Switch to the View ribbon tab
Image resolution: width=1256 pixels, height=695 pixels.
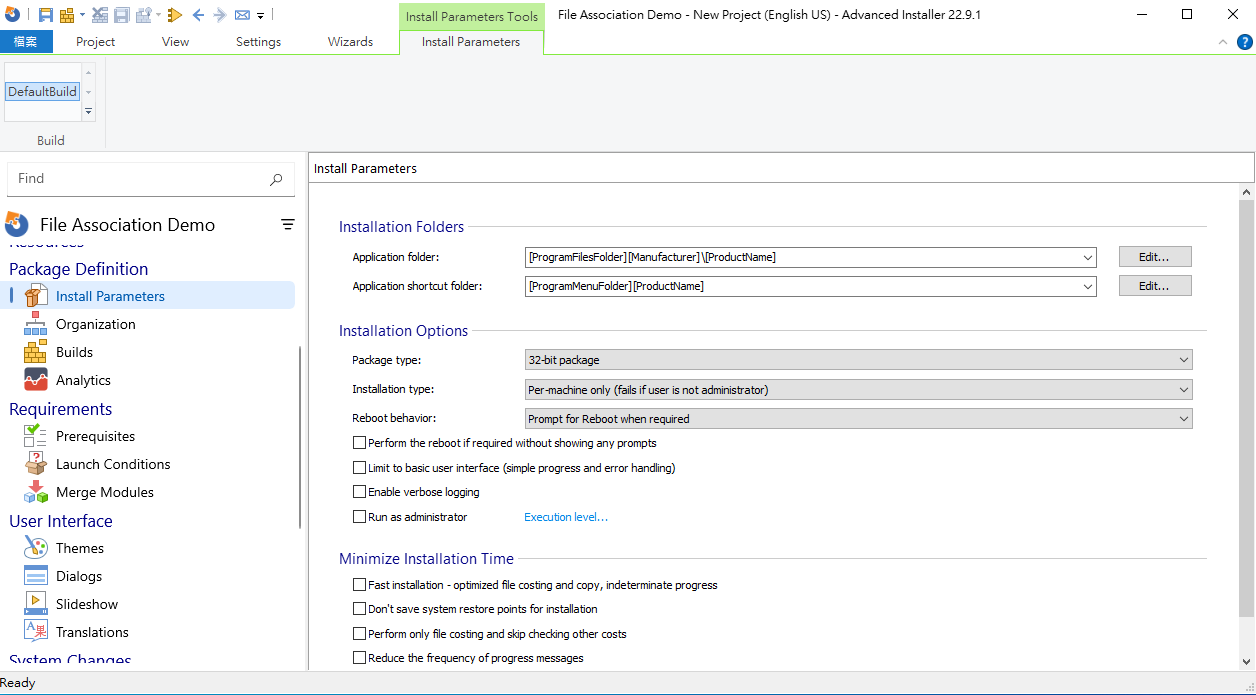coord(176,42)
